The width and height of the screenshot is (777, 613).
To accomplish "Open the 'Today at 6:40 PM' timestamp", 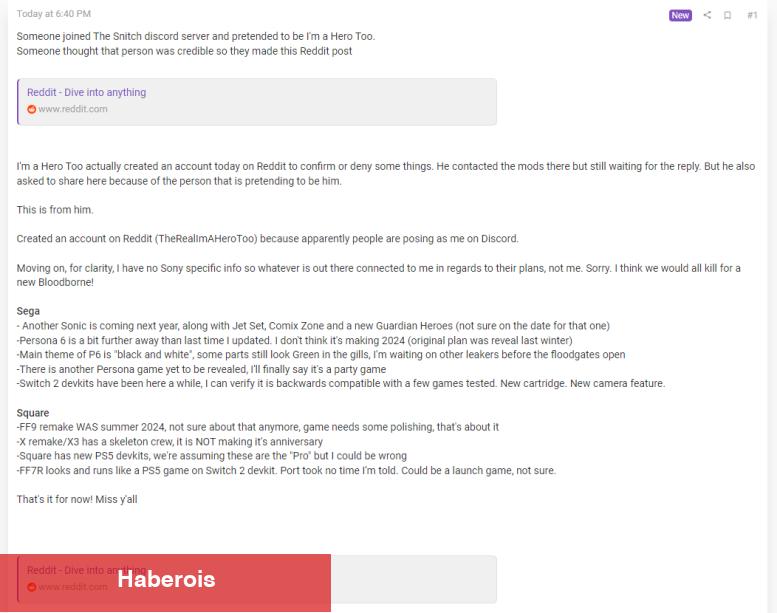I will pos(54,14).
